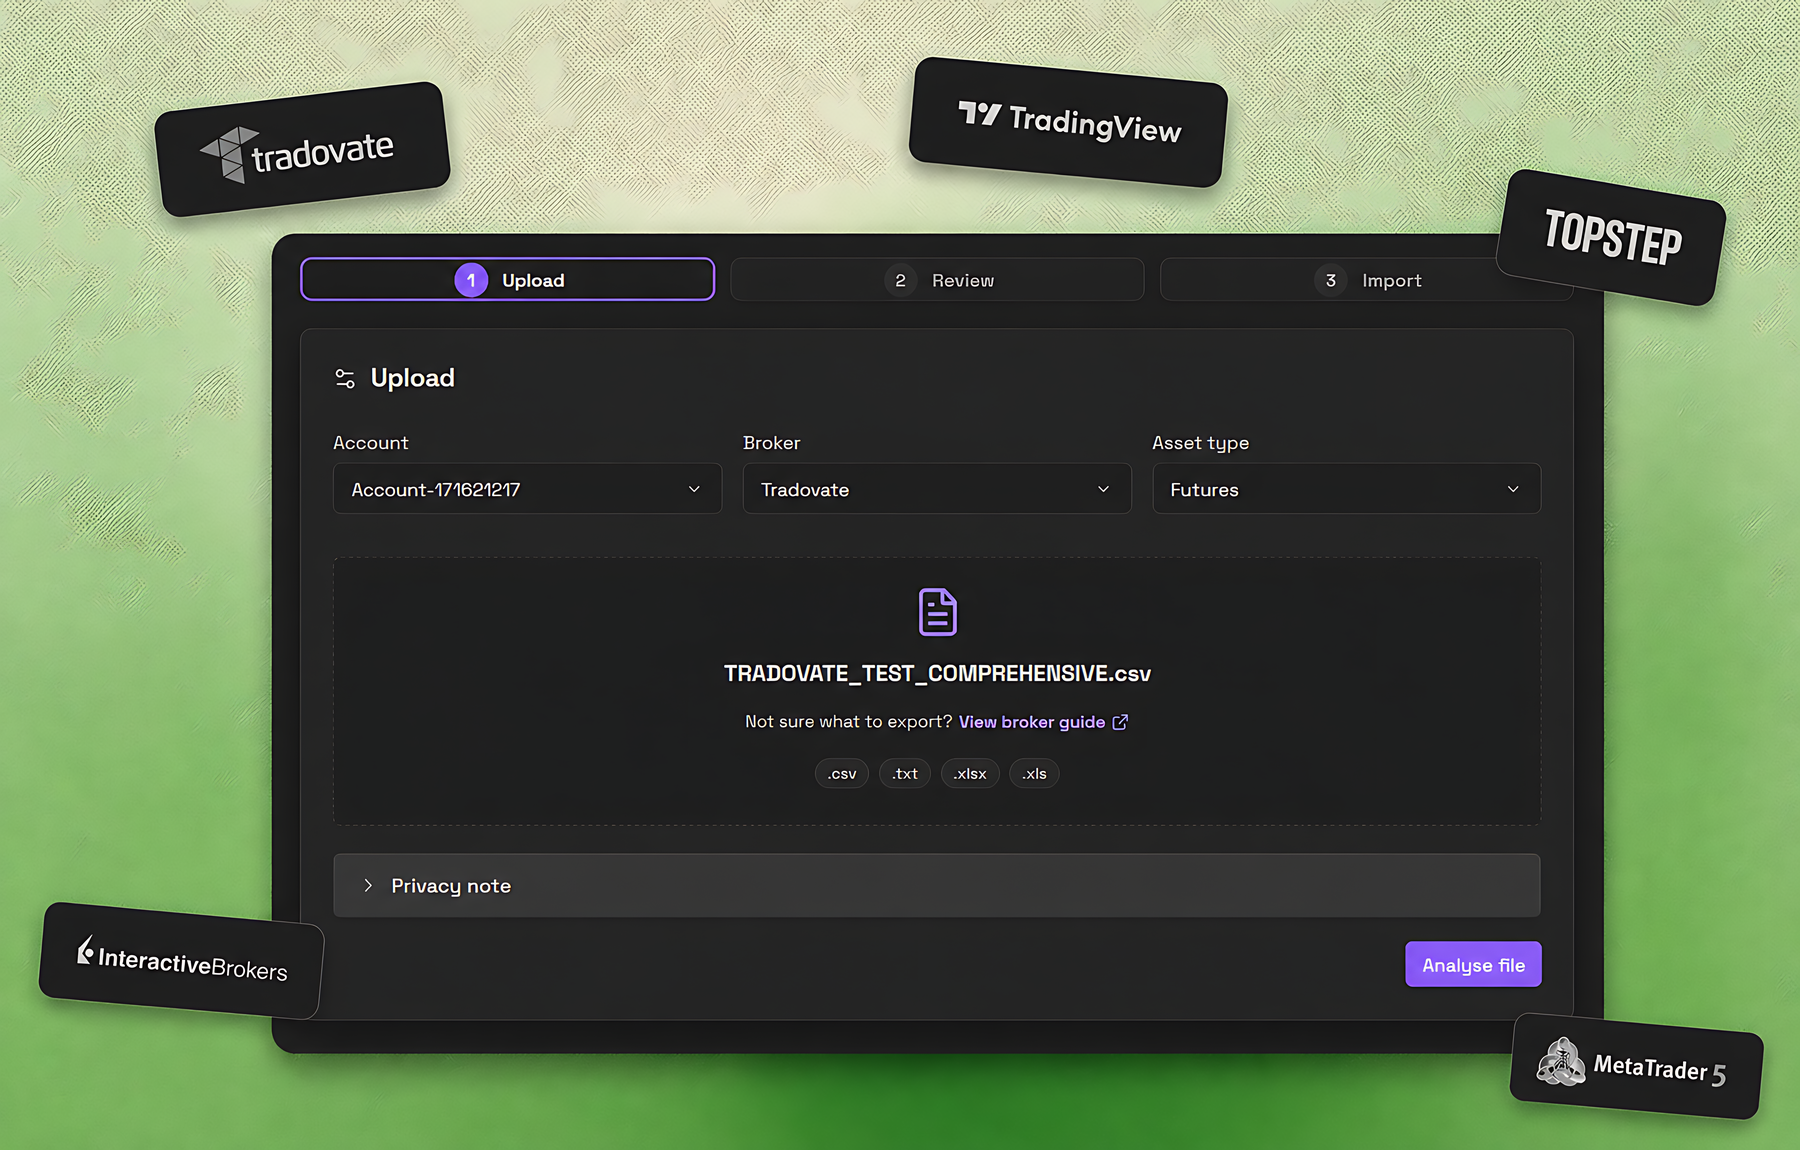Screen dimensions: 1800x1150
Task: Click the Upload section heading
Action: click(x=412, y=378)
